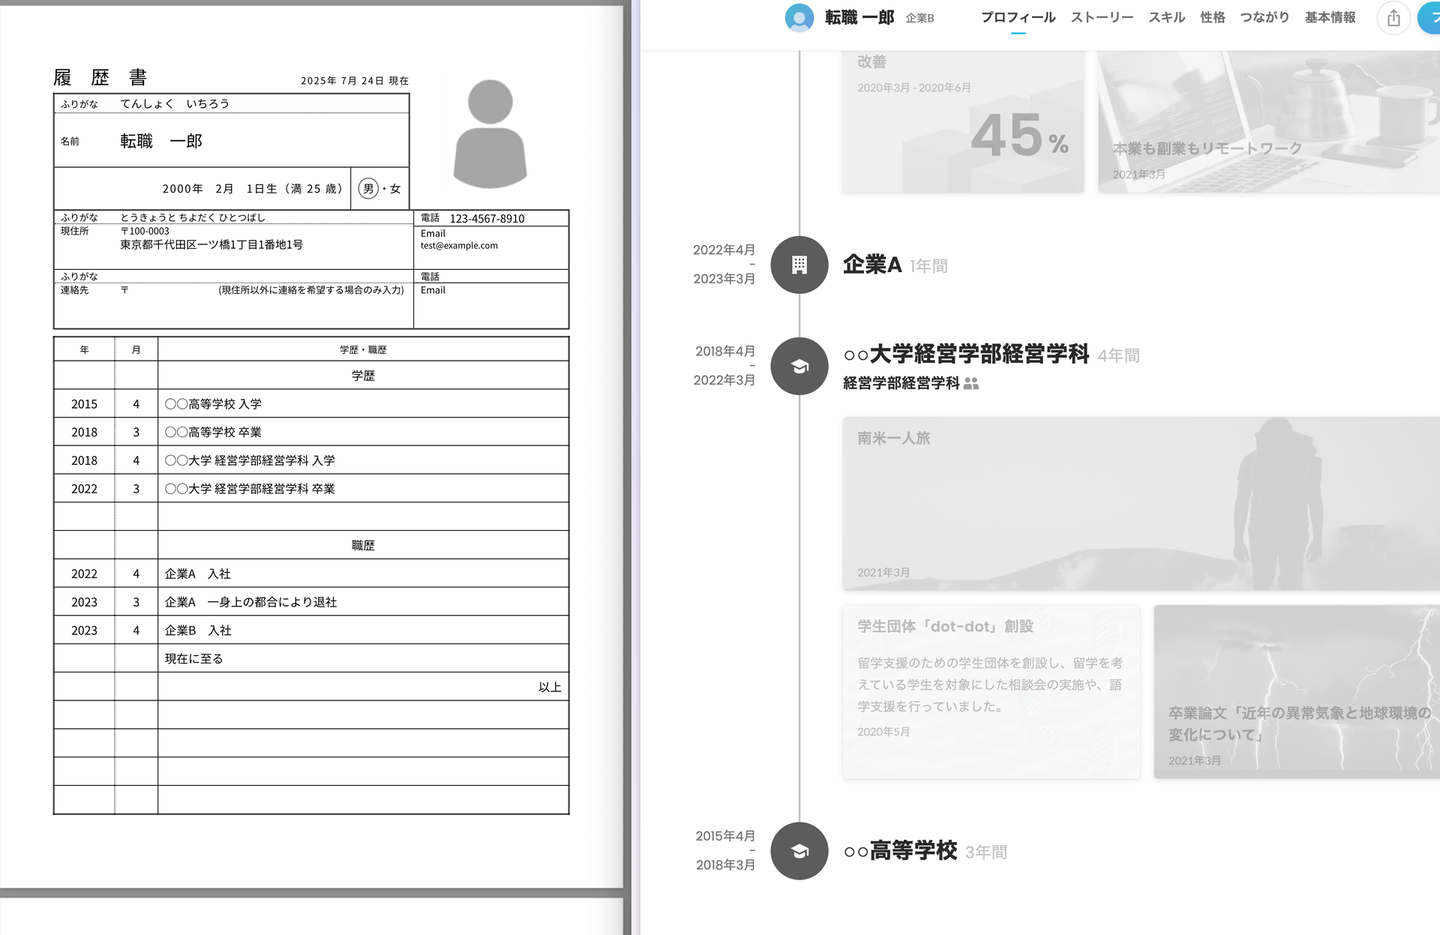Open the 改善 45% card
1440x935 pixels.
(963, 121)
